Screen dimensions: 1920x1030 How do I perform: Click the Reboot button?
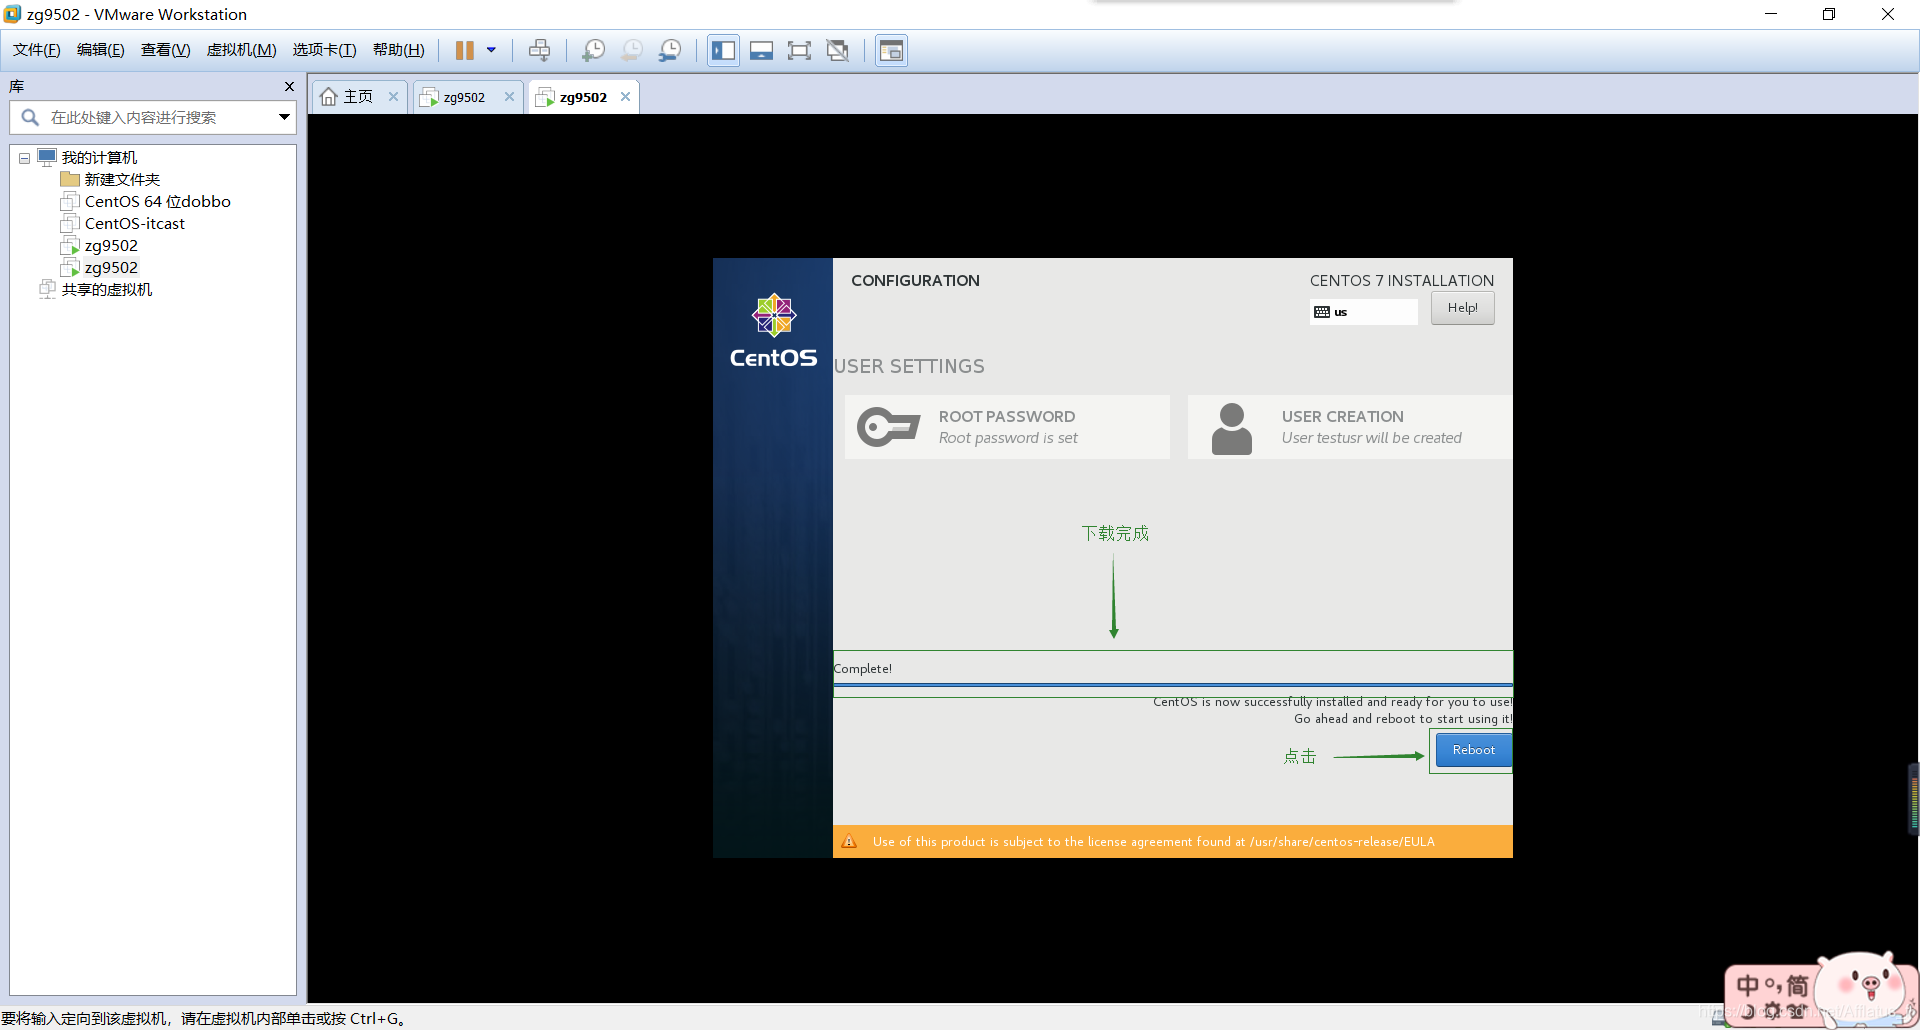[1473, 750]
